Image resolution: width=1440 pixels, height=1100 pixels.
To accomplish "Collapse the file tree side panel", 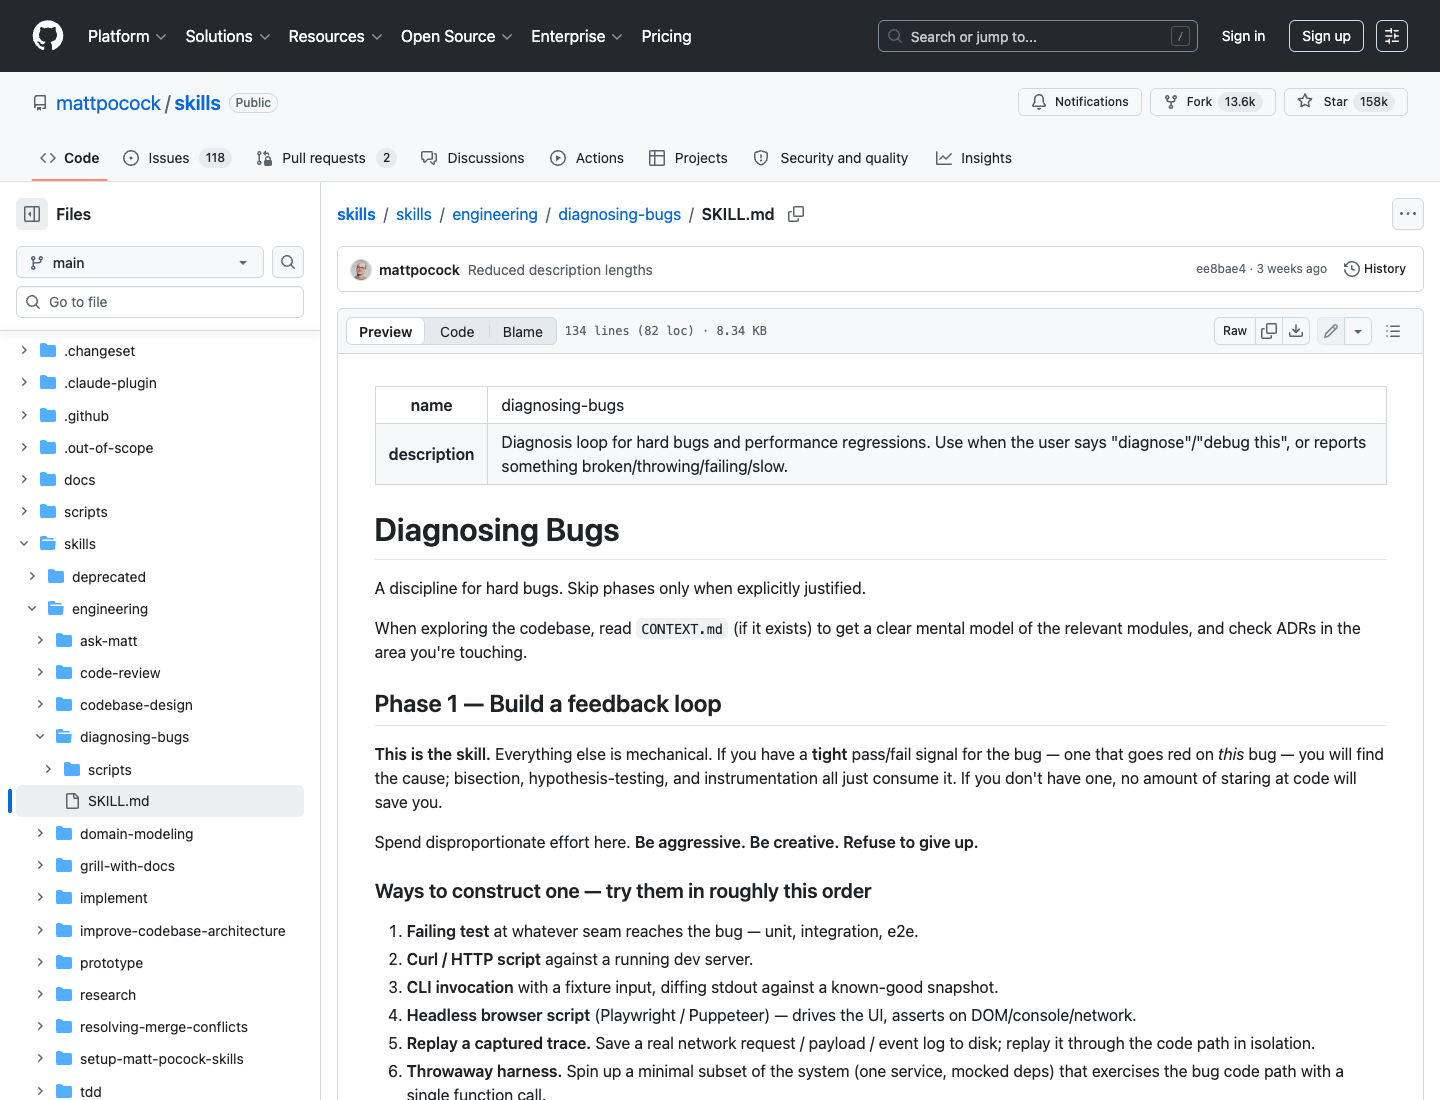I will [x=32, y=214].
